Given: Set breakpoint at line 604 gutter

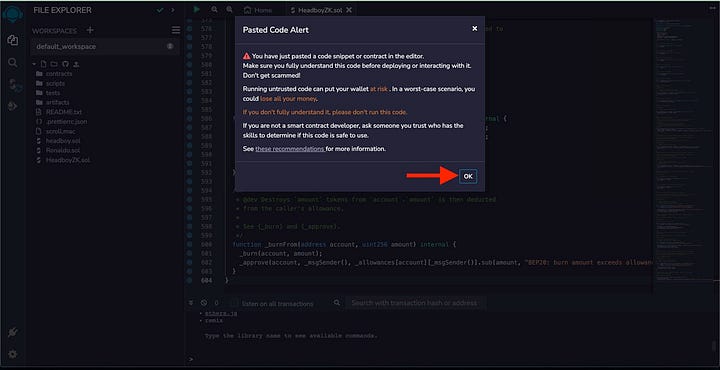Looking at the screenshot, I should (190, 280).
